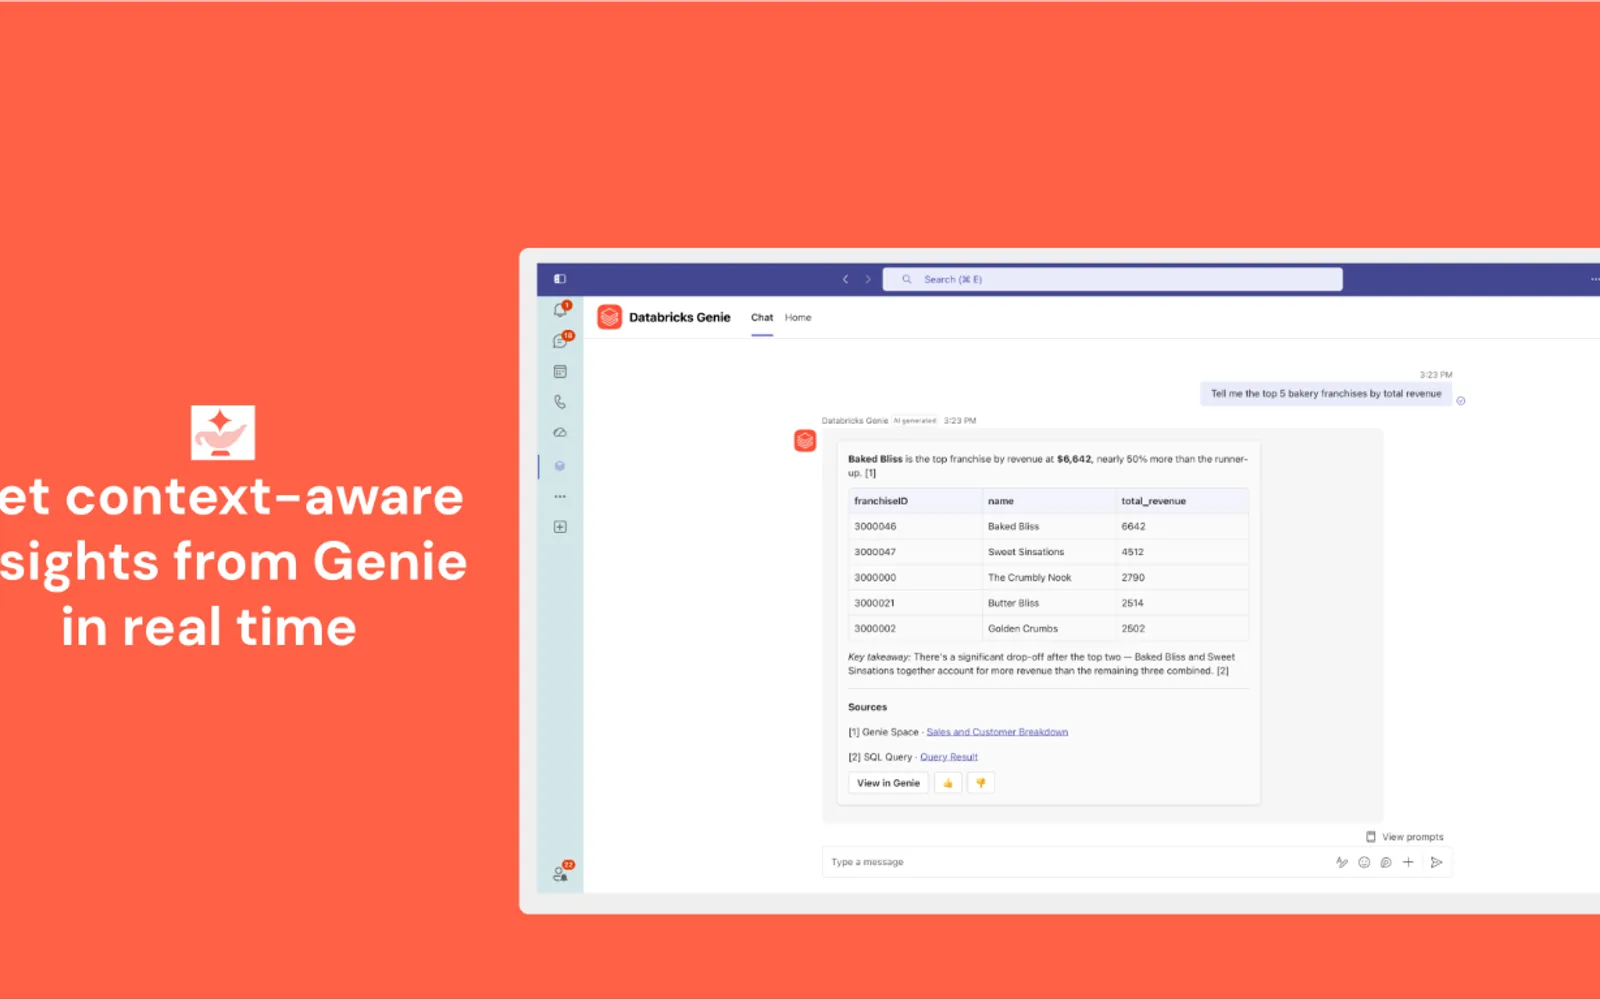Open the Activity bell notifications
Screen dimensions: 1600x1000
[x=560, y=310]
